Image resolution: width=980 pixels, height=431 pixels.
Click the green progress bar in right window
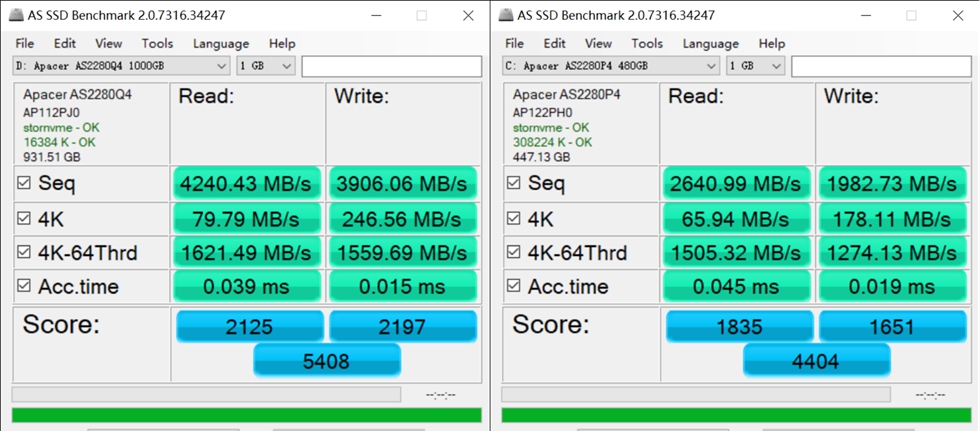[x=736, y=415]
